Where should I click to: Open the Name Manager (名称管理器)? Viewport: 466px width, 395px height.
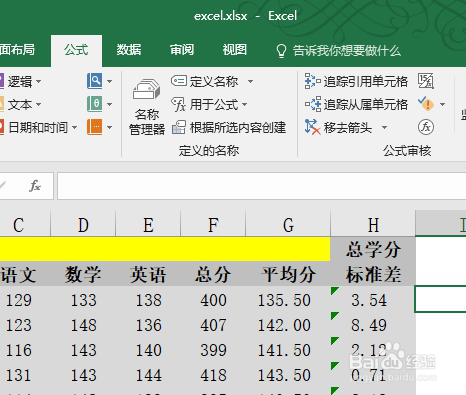pos(147,107)
